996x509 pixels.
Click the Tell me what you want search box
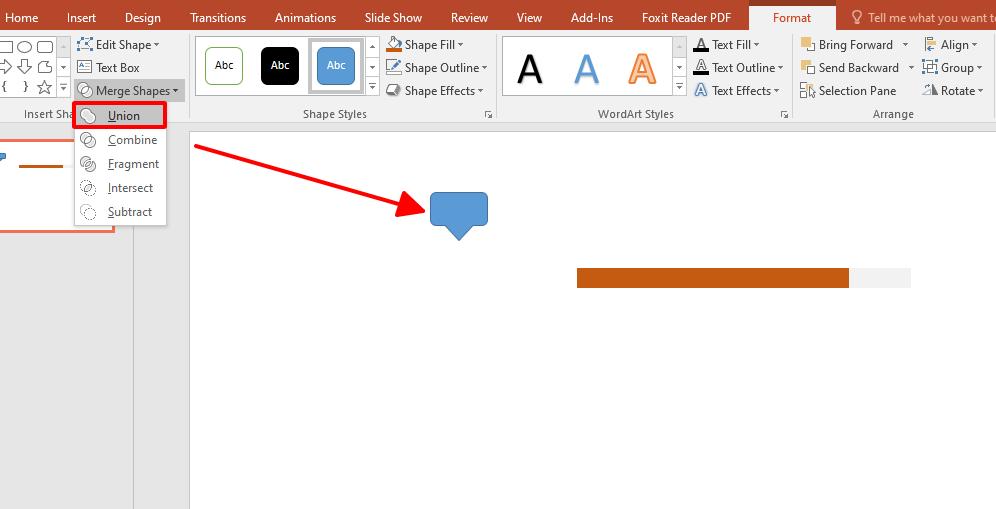(923, 18)
